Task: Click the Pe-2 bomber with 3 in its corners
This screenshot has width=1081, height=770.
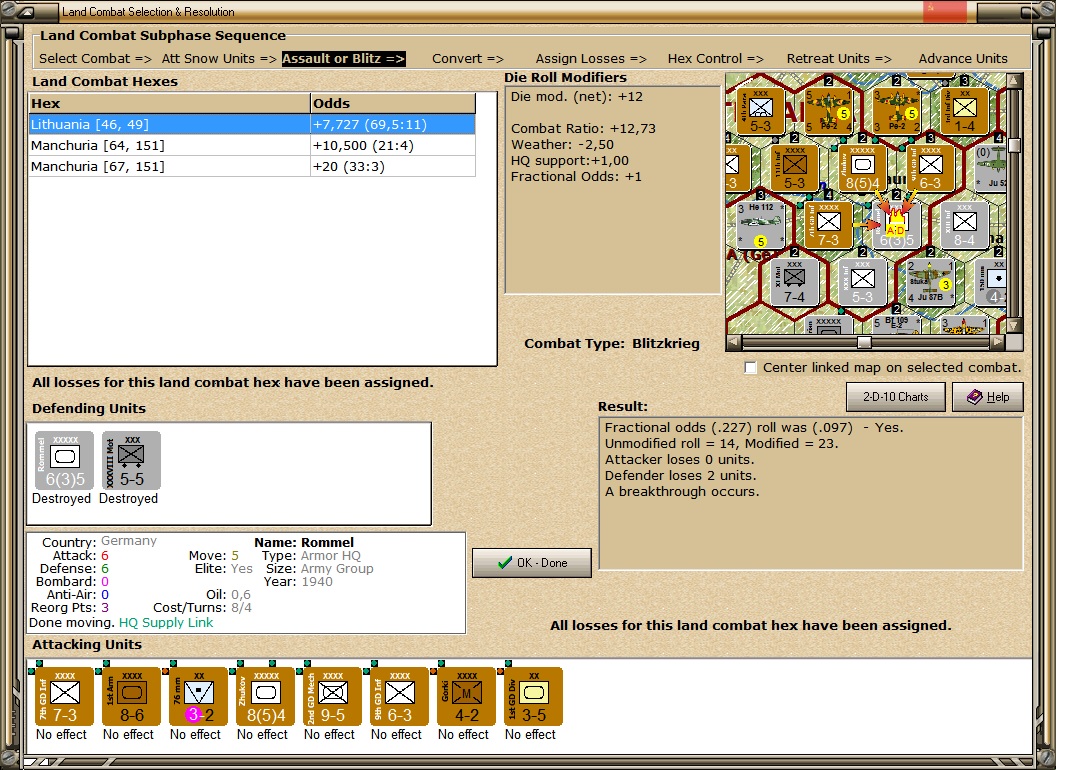Action: (896, 110)
